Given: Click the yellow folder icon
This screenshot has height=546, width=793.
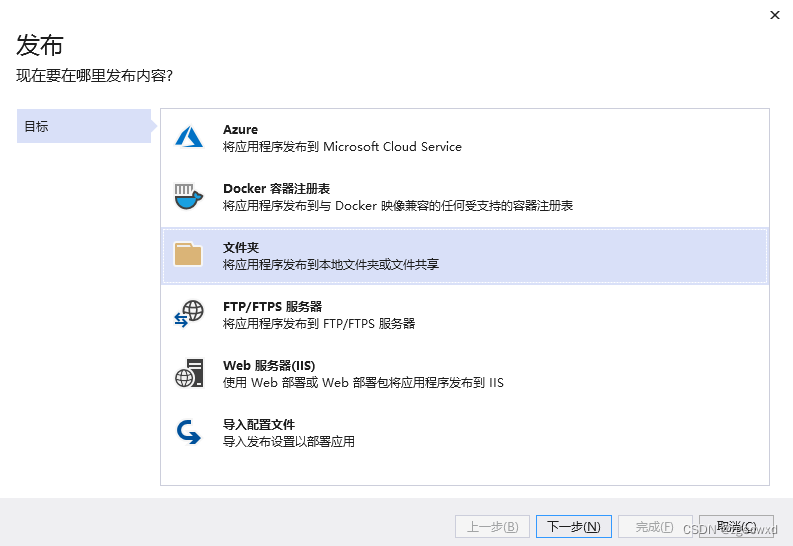Looking at the screenshot, I should coord(189,255).
